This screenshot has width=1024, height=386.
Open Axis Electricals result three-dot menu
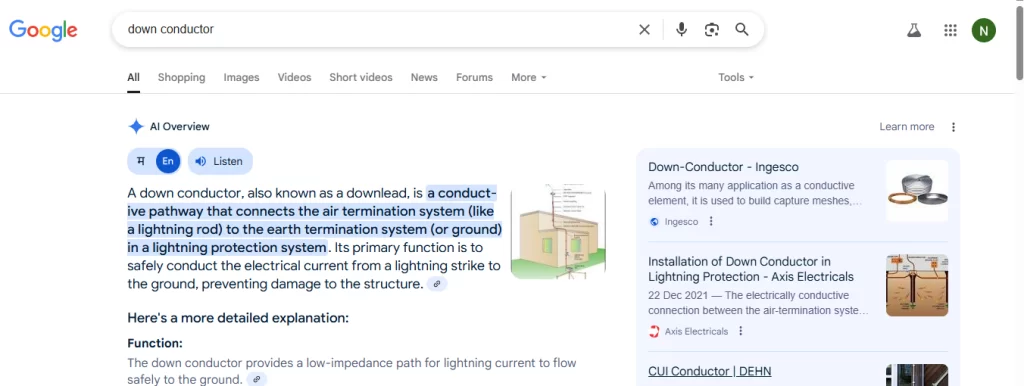pos(741,331)
